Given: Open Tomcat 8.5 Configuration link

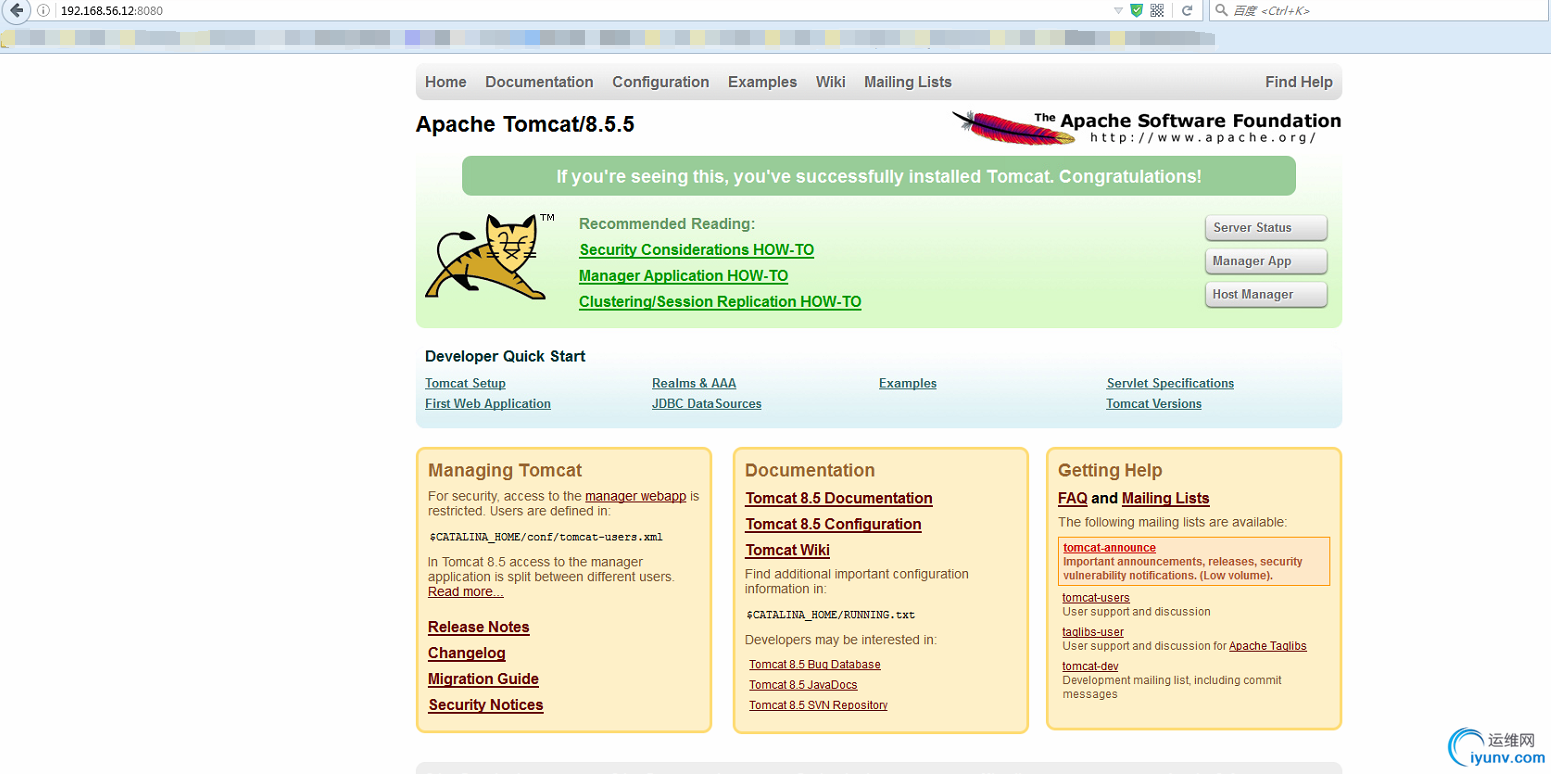Looking at the screenshot, I should coord(834,524).
